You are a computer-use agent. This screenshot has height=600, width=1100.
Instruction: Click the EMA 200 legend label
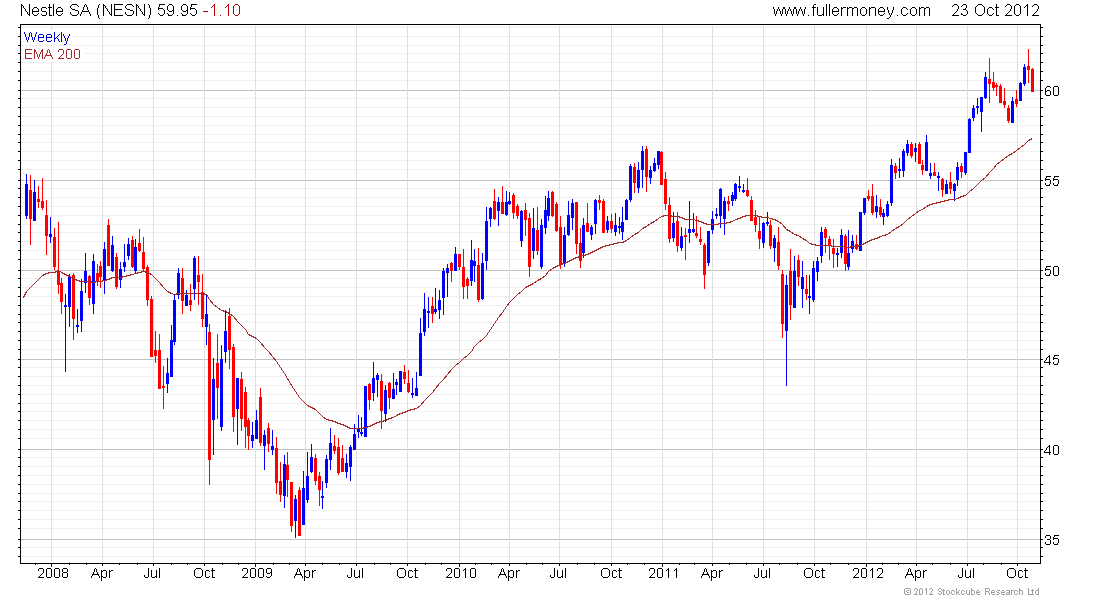pos(53,54)
